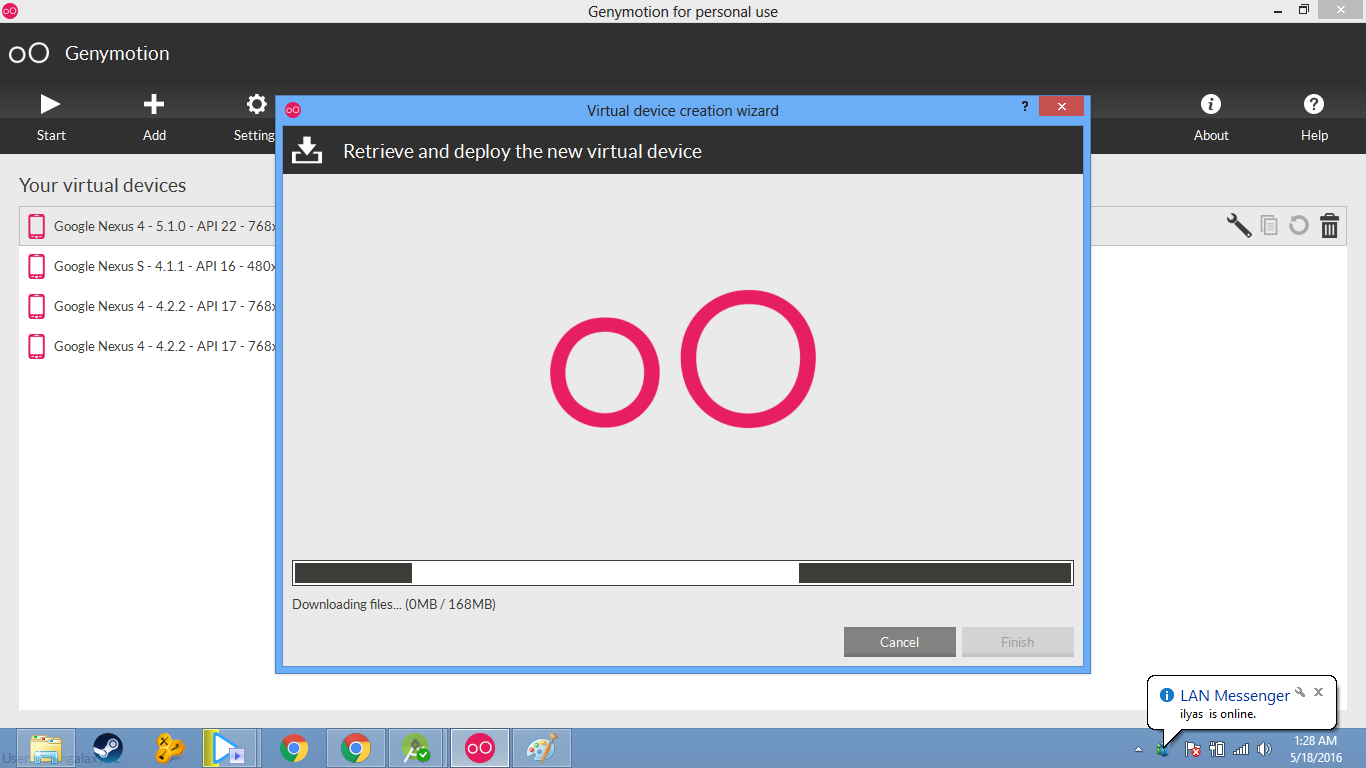Open the media player taskbar icon
The height and width of the screenshot is (768, 1366).
(230, 748)
